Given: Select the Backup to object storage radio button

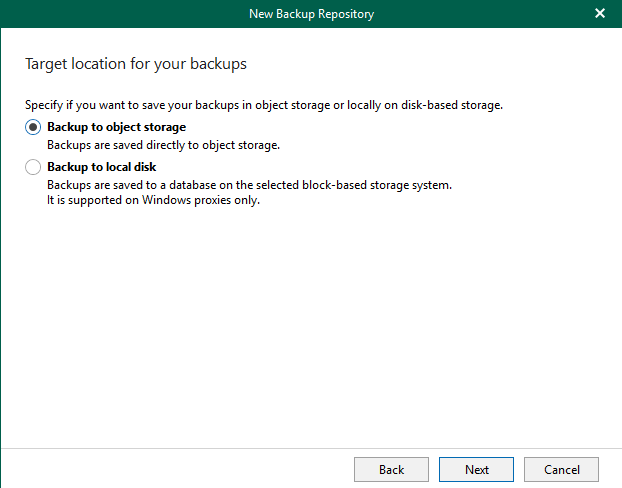Looking at the screenshot, I should pyautogui.click(x=33, y=127).
